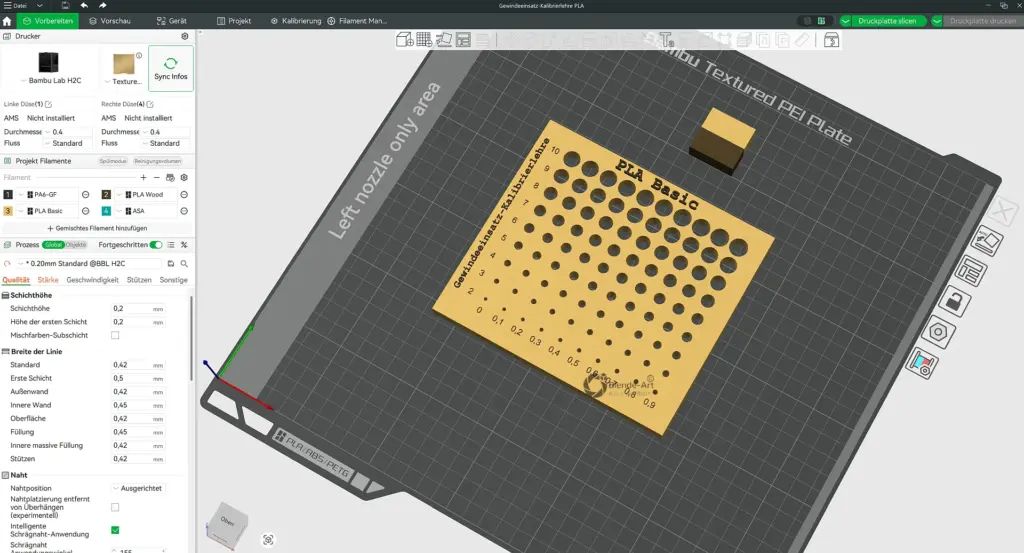Open the Geschwindigkeit settings tab
Image resolution: width=1024 pixels, height=553 pixels.
(x=92, y=280)
